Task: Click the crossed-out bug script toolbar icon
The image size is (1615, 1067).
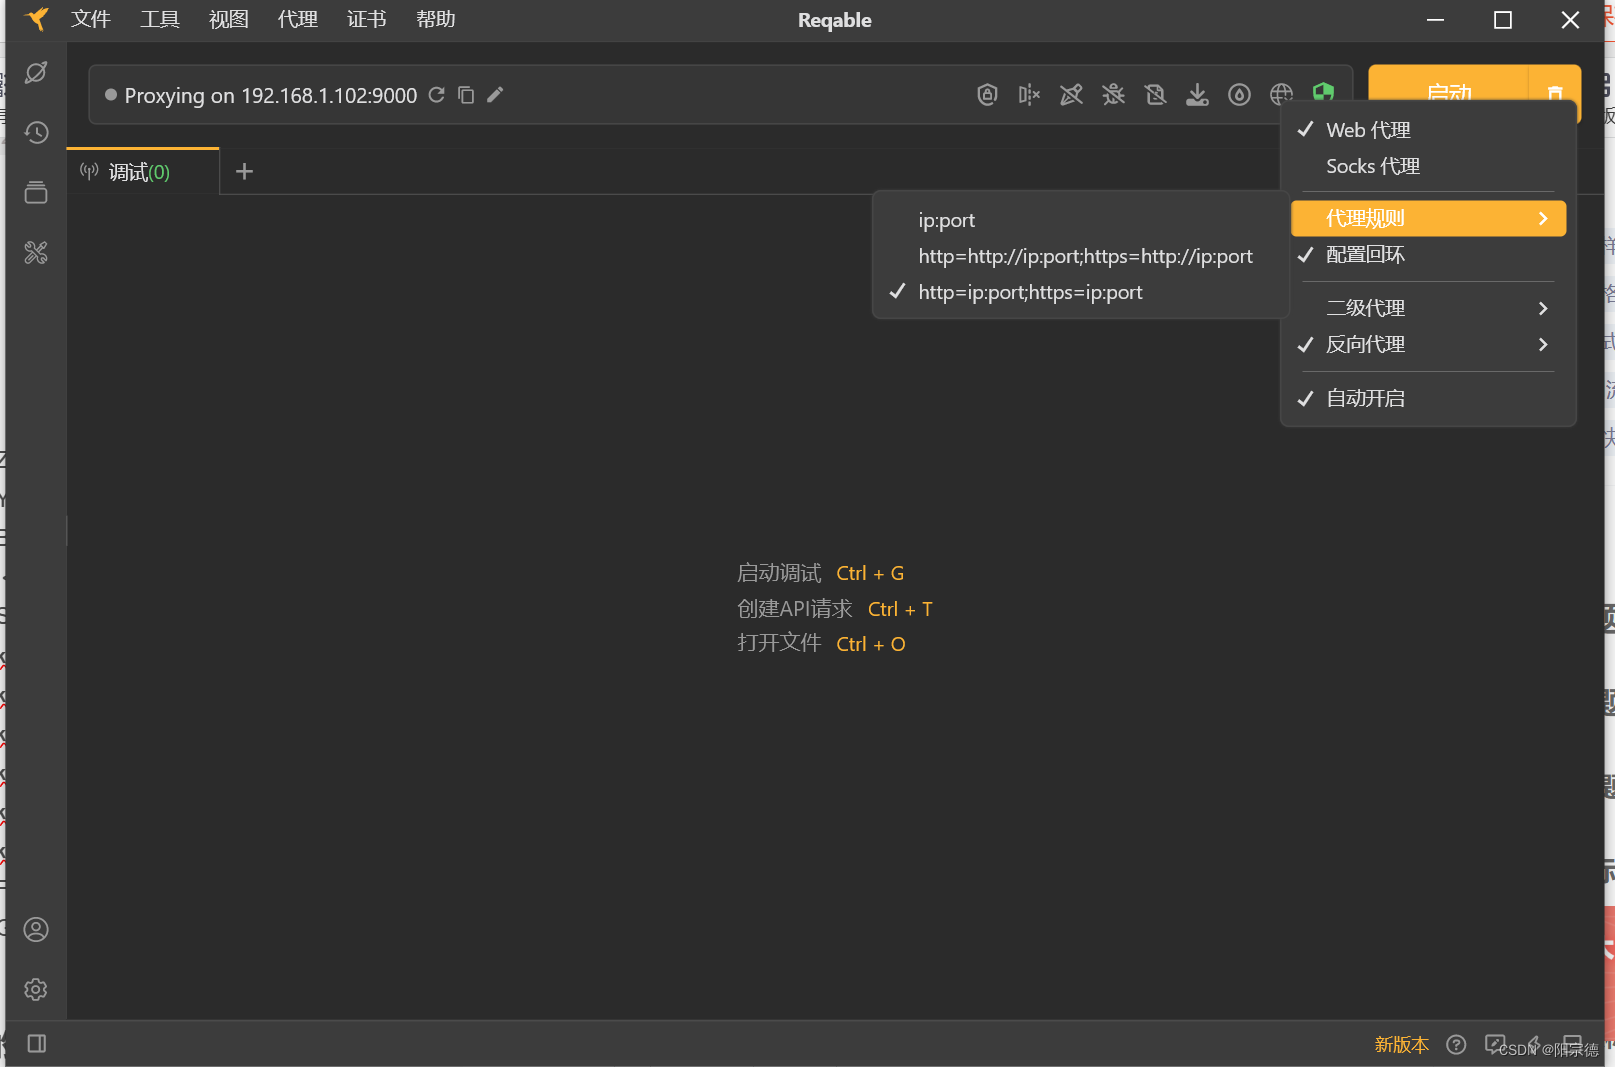Action: 1113,95
